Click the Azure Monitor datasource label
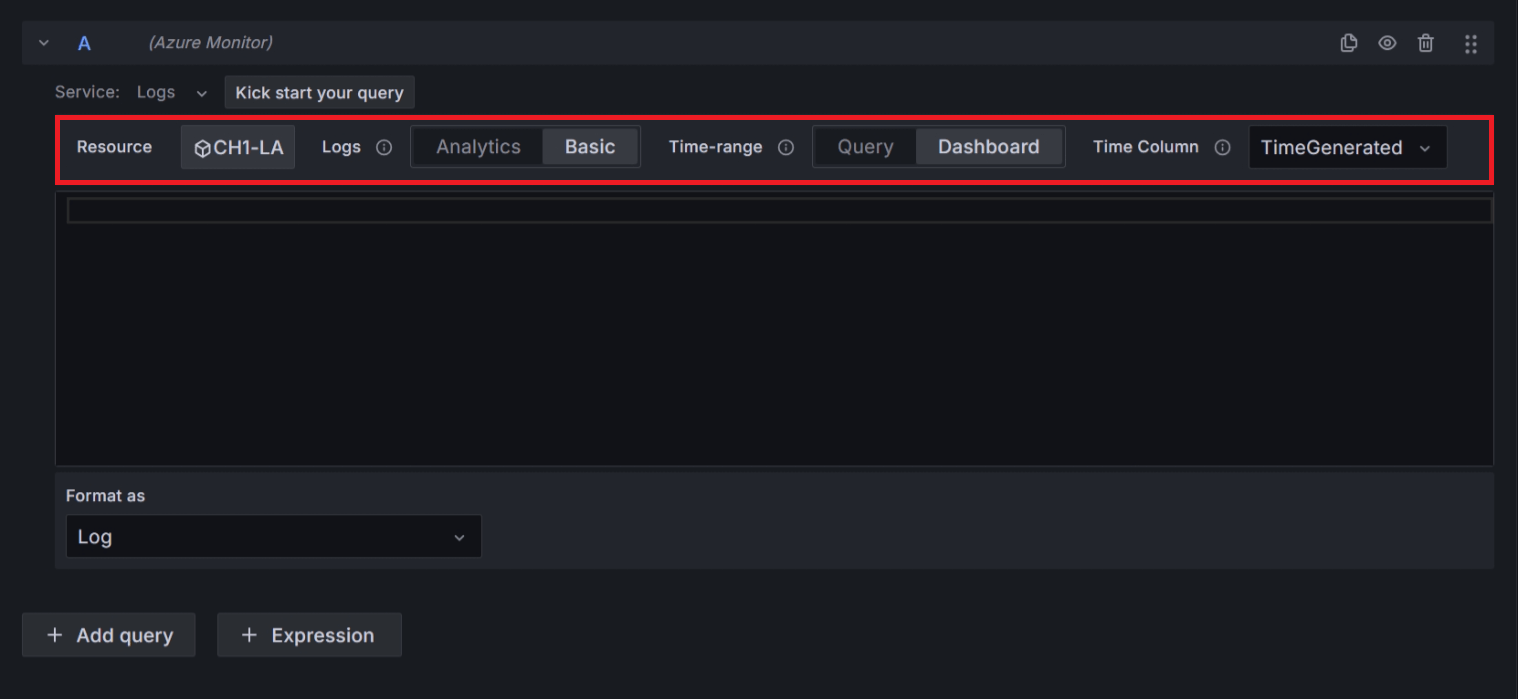The width and height of the screenshot is (1518, 699). pyautogui.click(x=210, y=43)
